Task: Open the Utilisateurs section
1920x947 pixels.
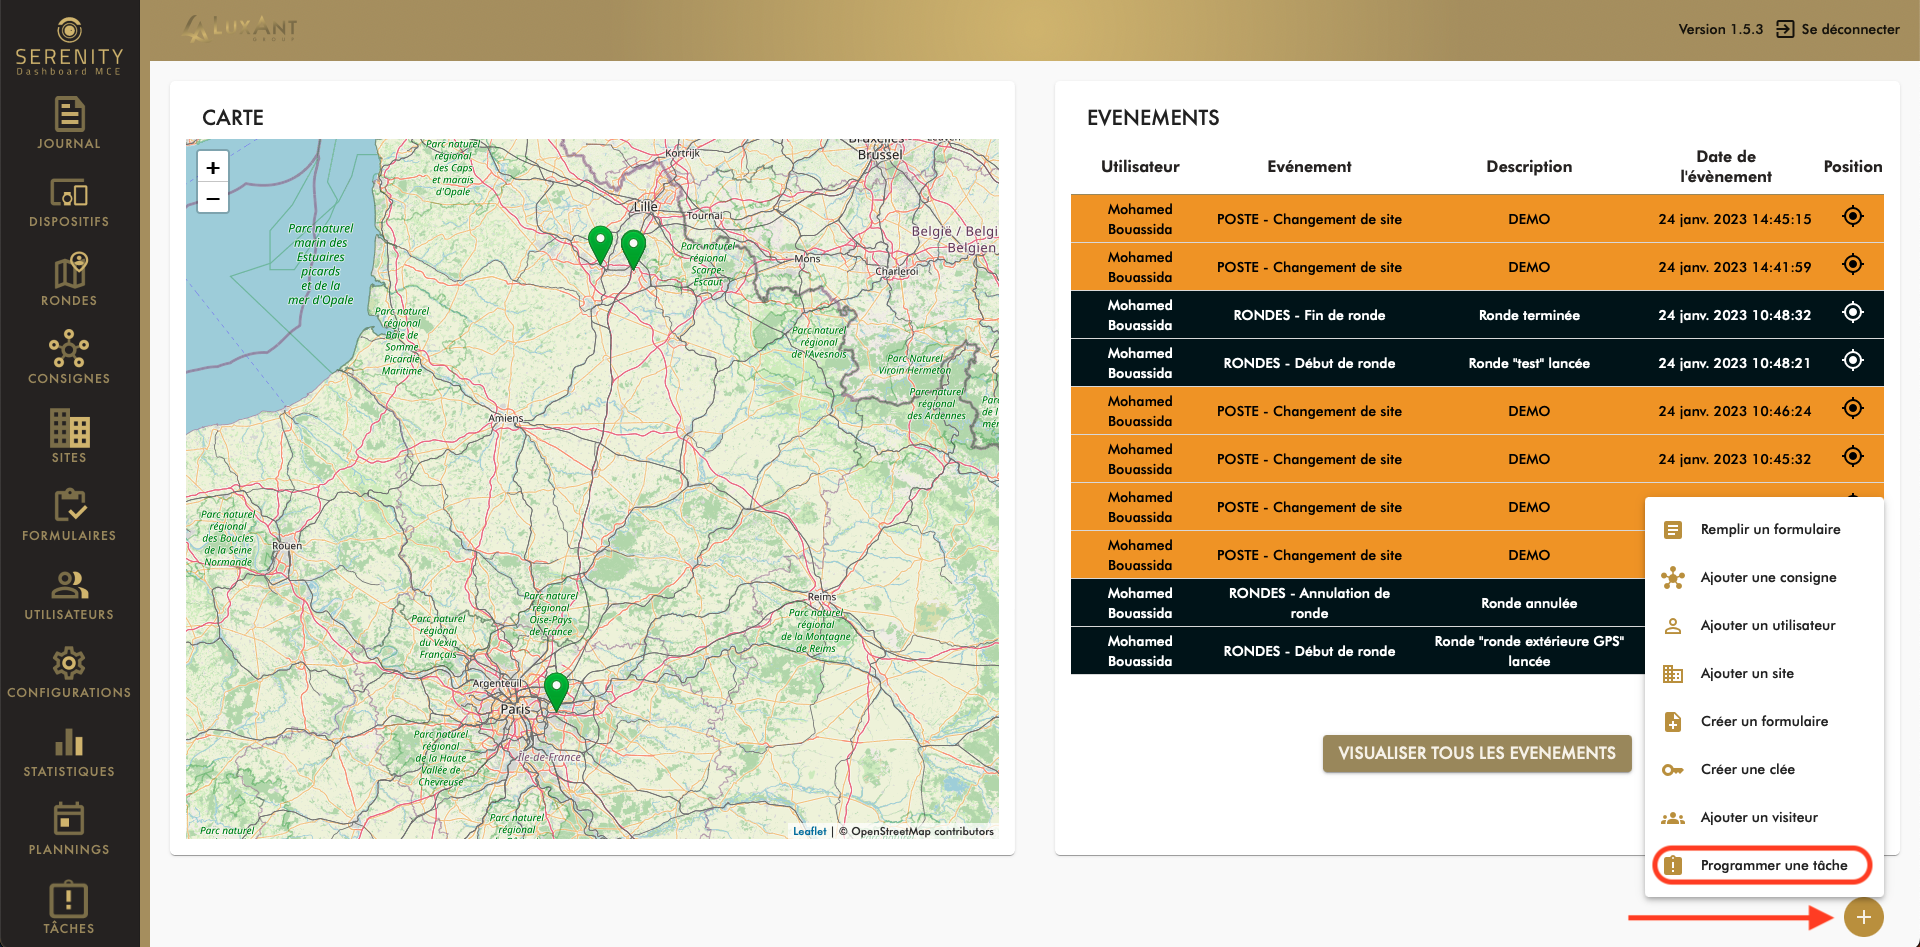Action: pos(69,594)
